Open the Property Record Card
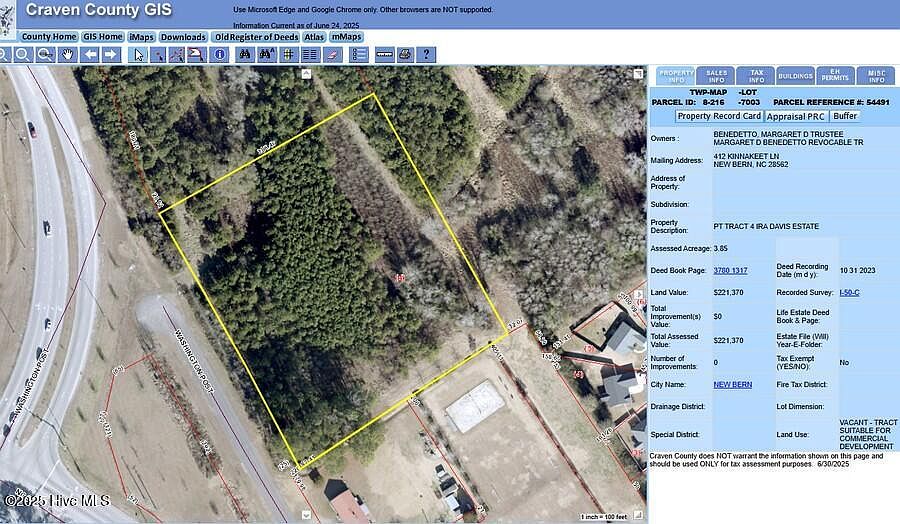Image resolution: width=900 pixels, height=524 pixels. (x=719, y=117)
